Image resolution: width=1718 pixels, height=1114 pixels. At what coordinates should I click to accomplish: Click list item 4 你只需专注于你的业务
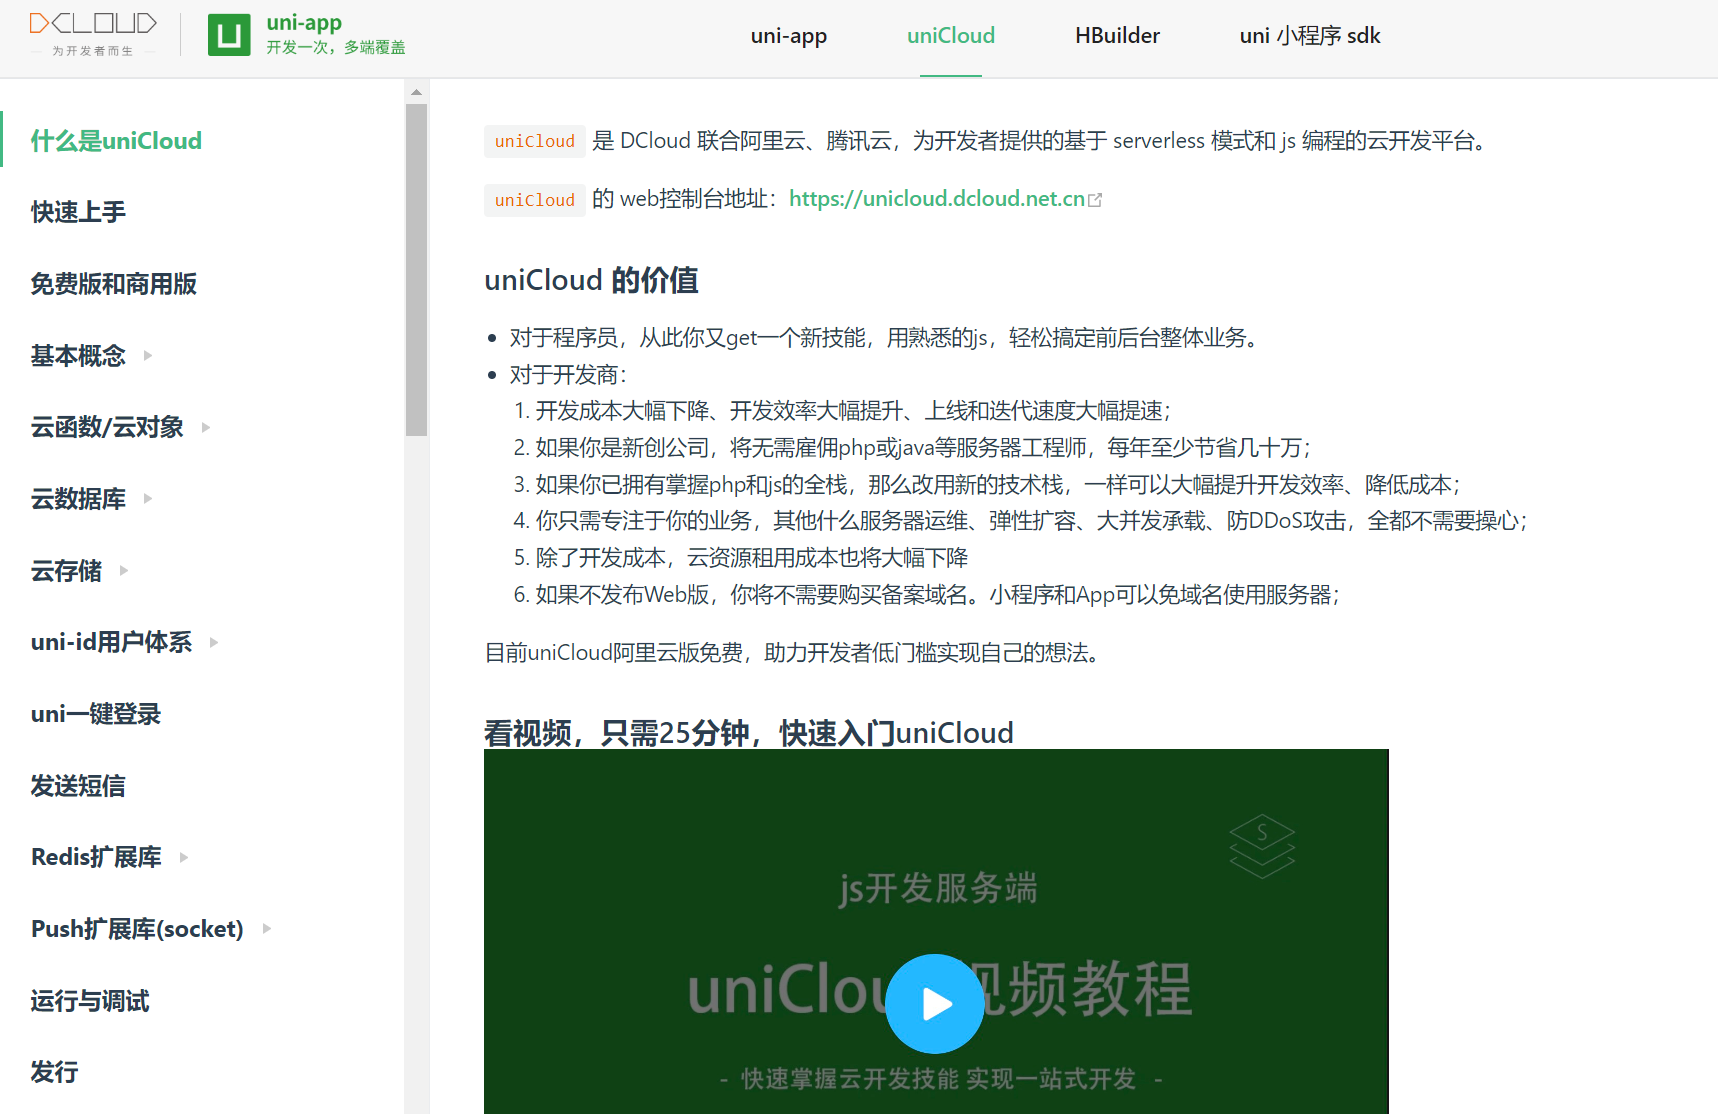click(x=1031, y=521)
